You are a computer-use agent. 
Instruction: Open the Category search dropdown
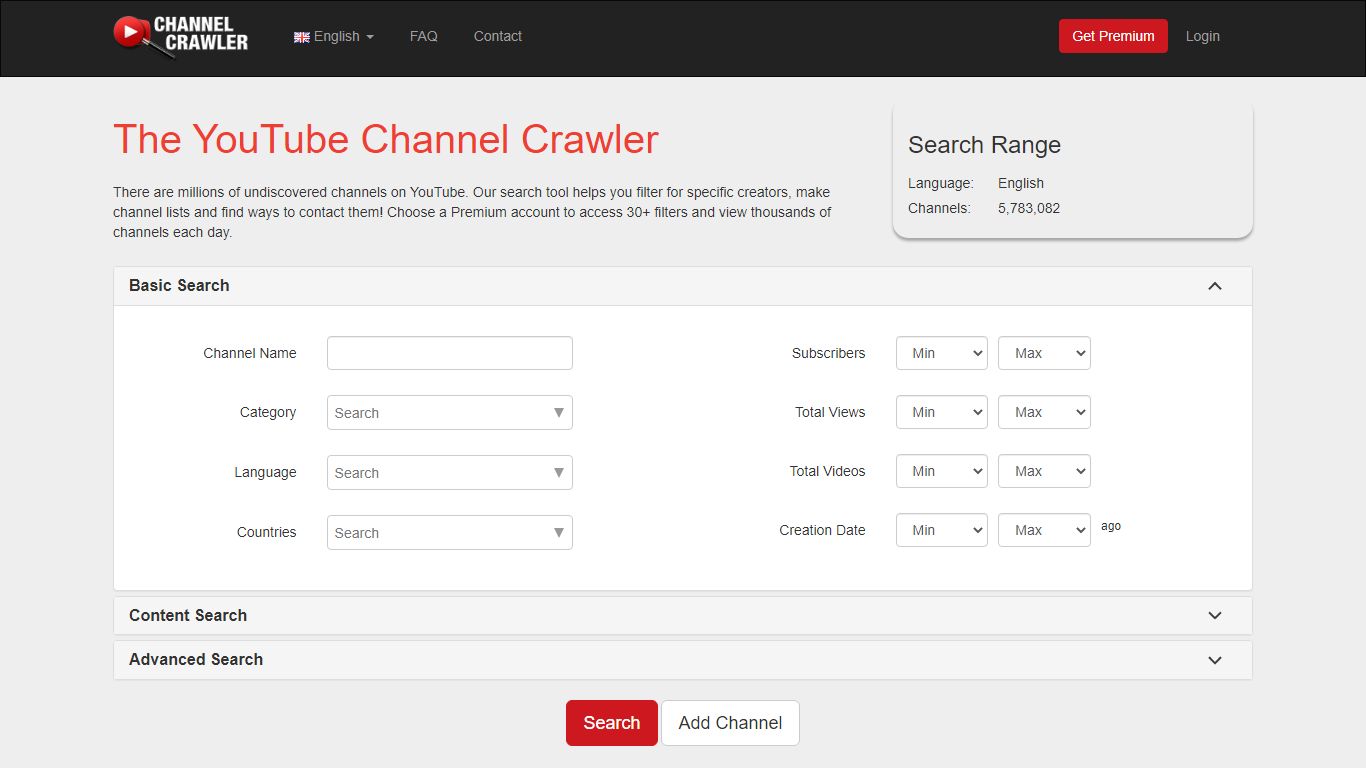pos(450,413)
